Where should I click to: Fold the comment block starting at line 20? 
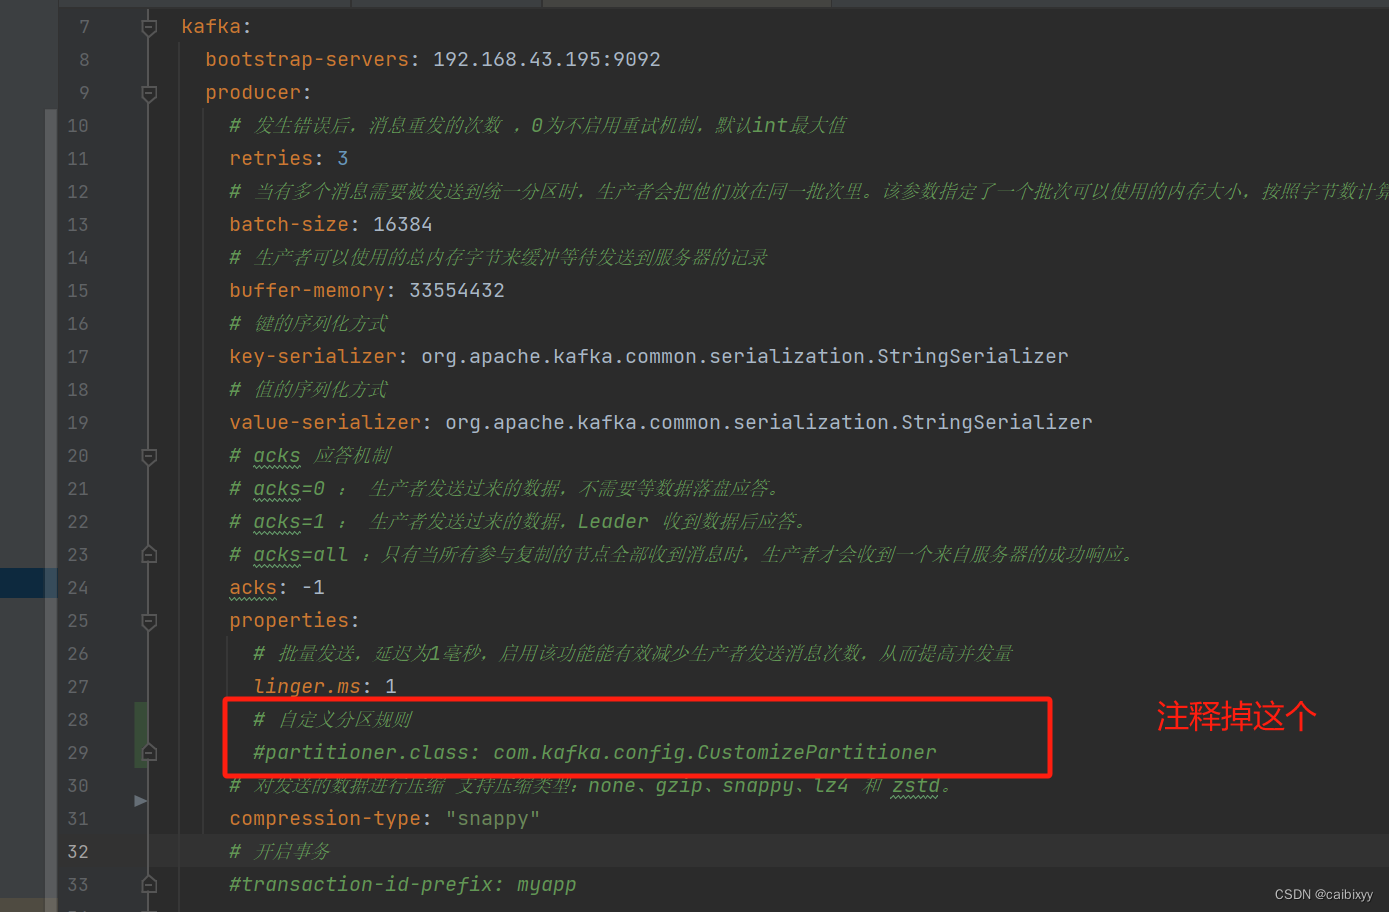(149, 456)
